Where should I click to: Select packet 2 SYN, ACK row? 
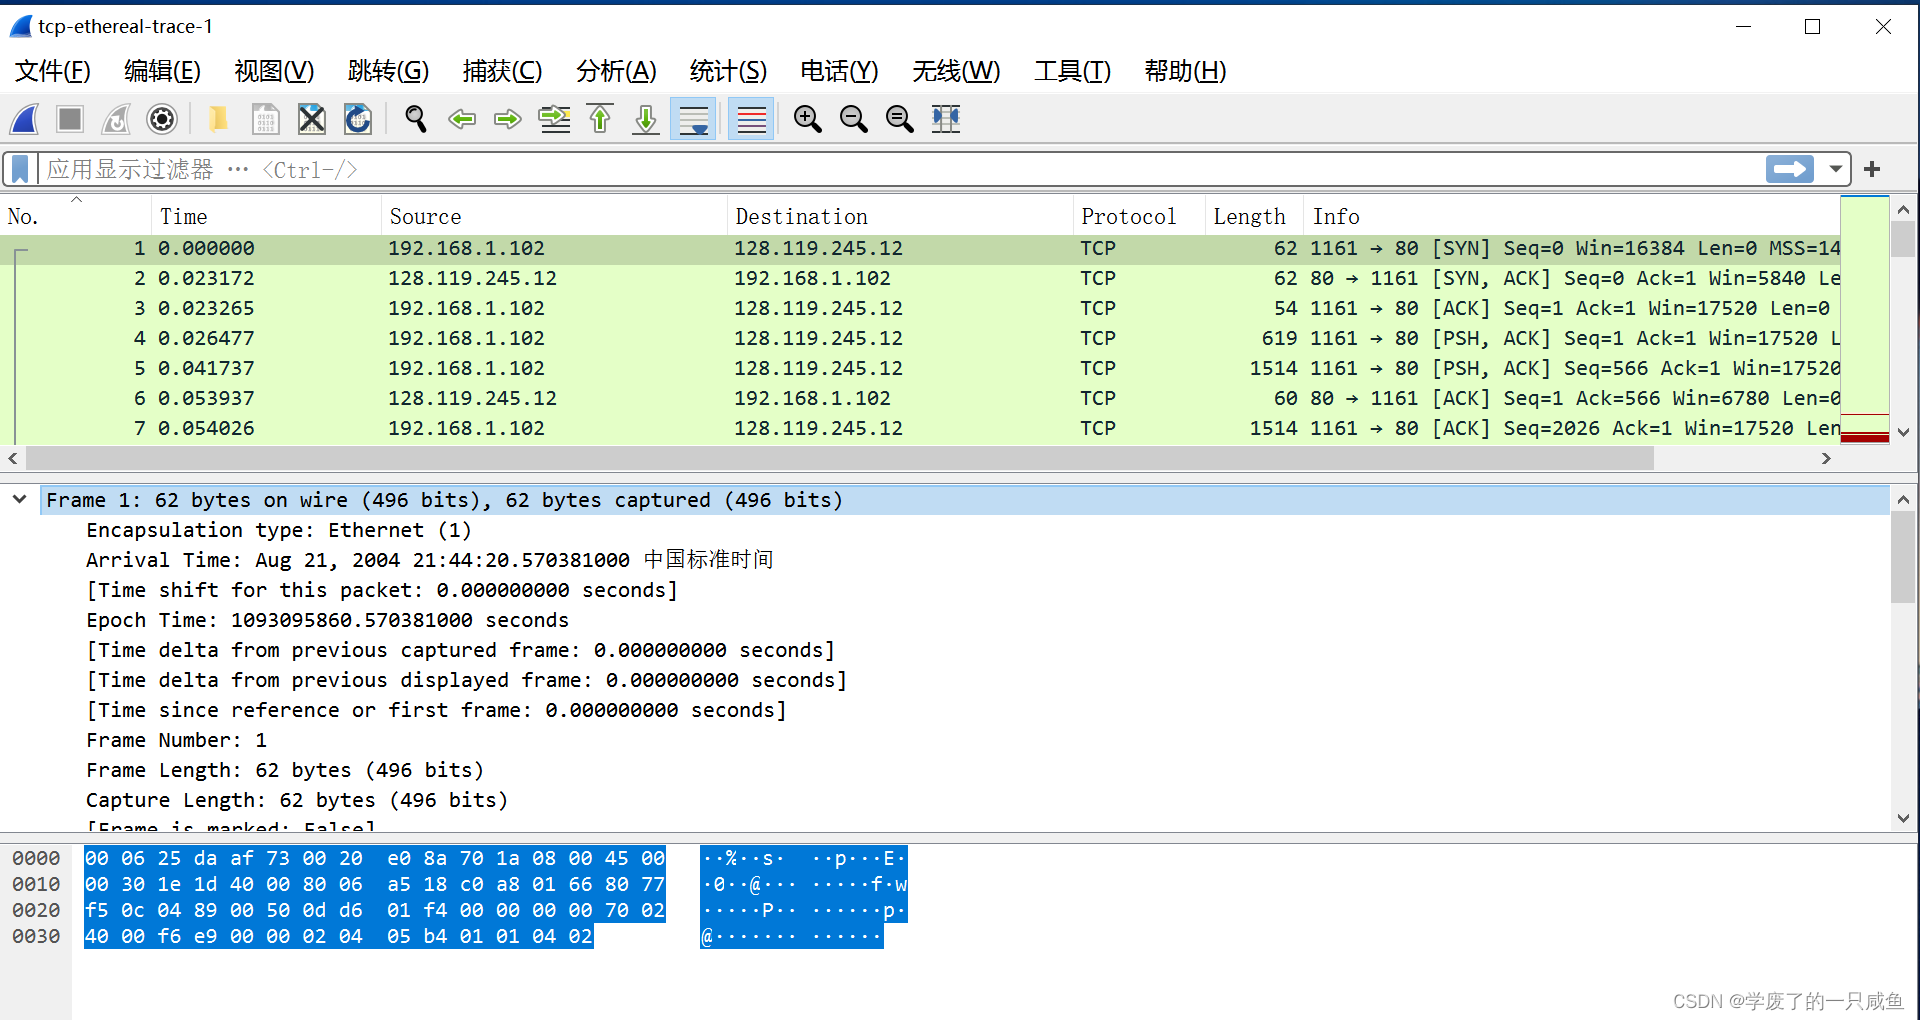pyautogui.click(x=920, y=278)
